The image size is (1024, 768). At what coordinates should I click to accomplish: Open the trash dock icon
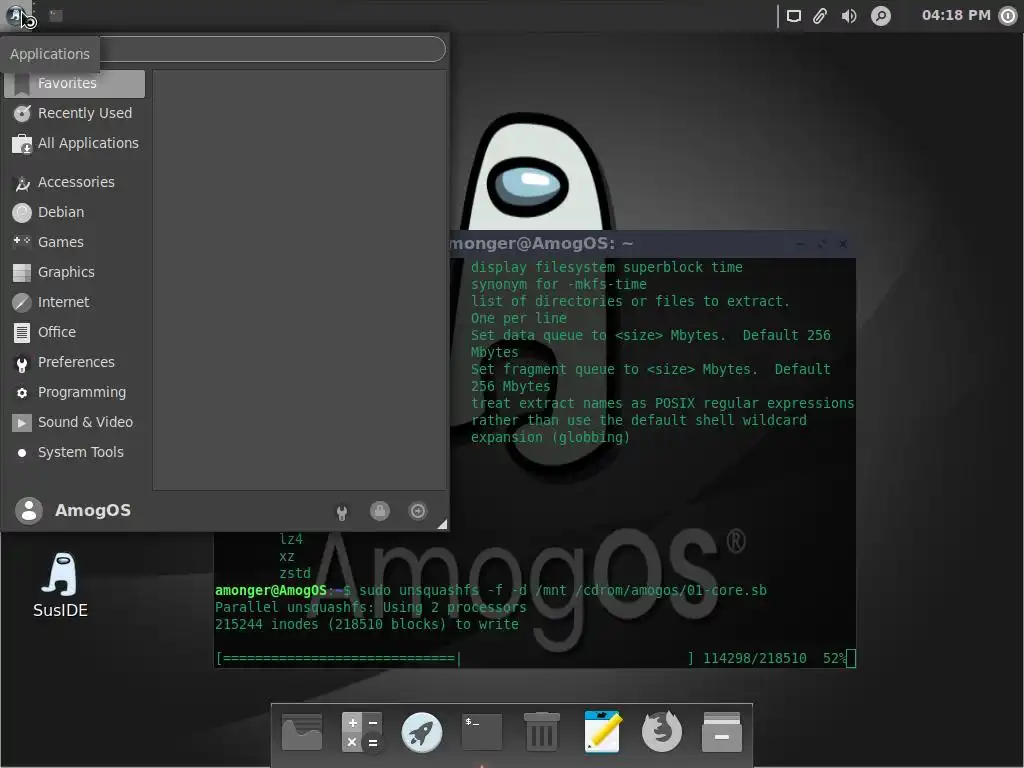(x=542, y=732)
